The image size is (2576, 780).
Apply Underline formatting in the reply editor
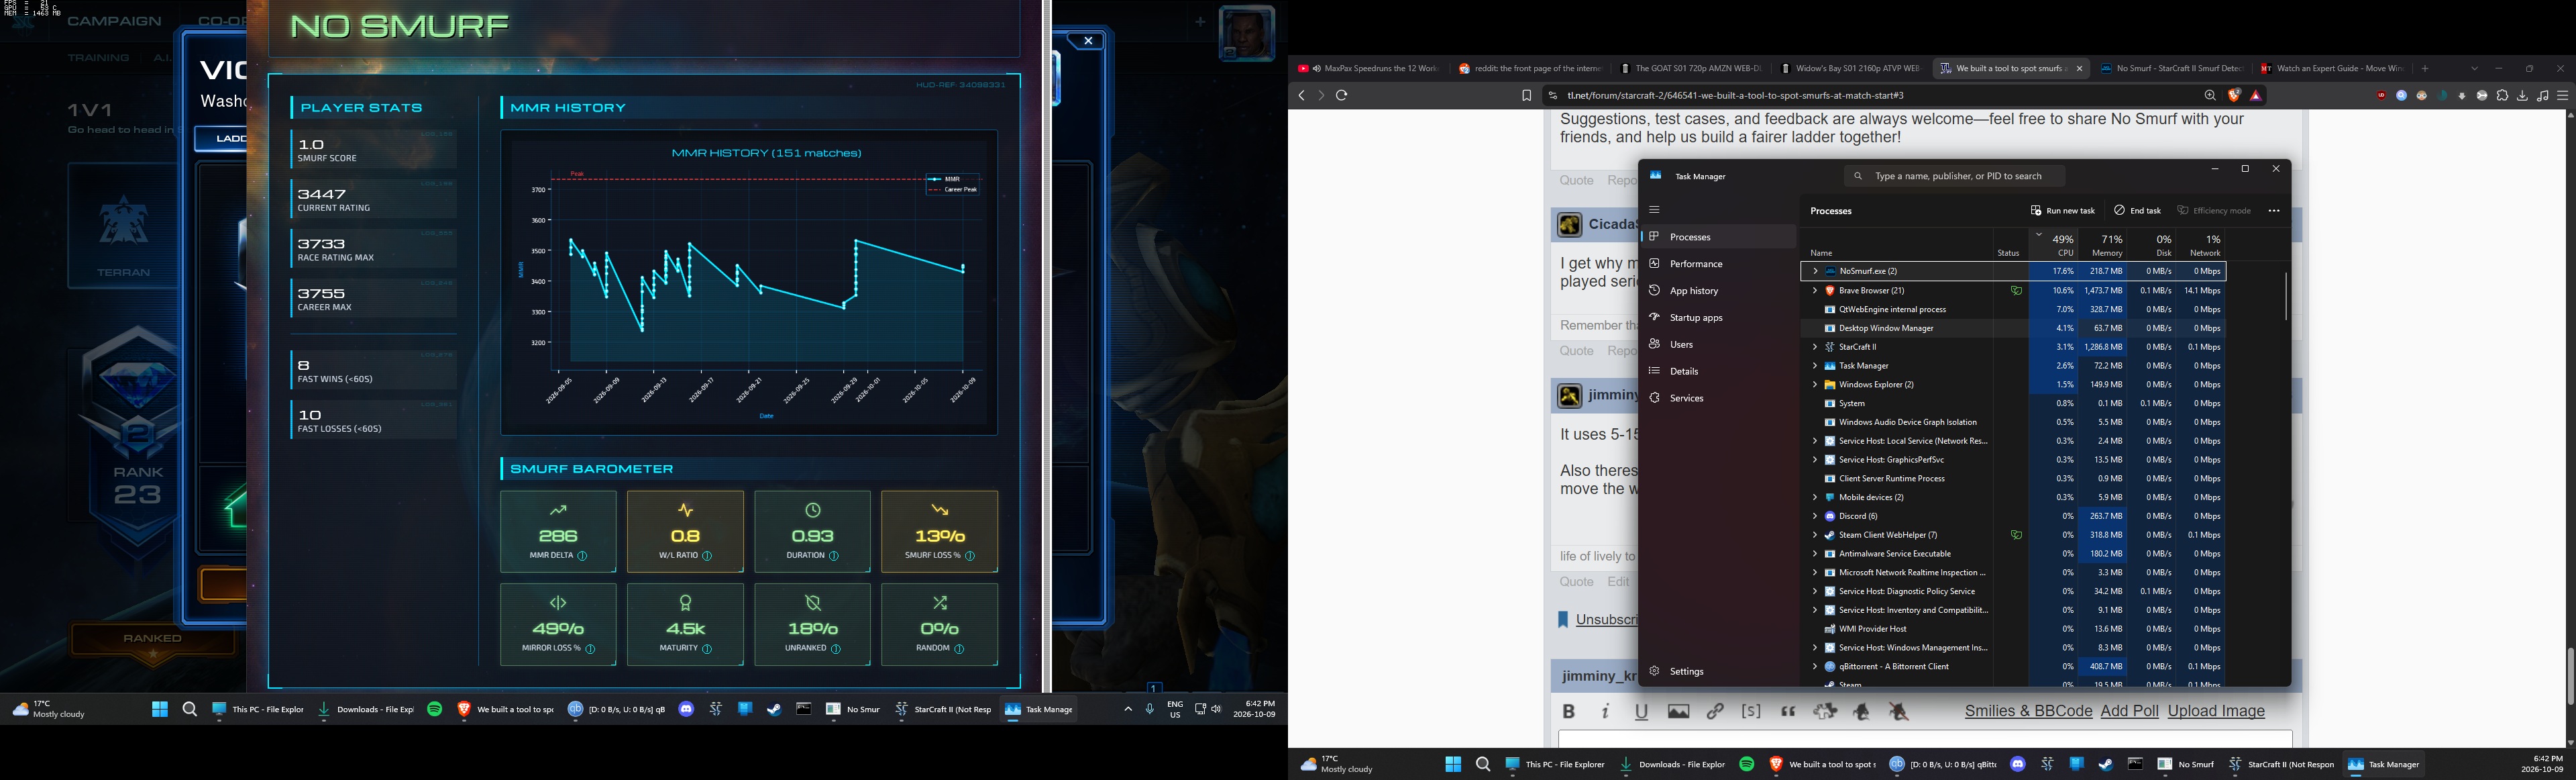coord(1641,711)
